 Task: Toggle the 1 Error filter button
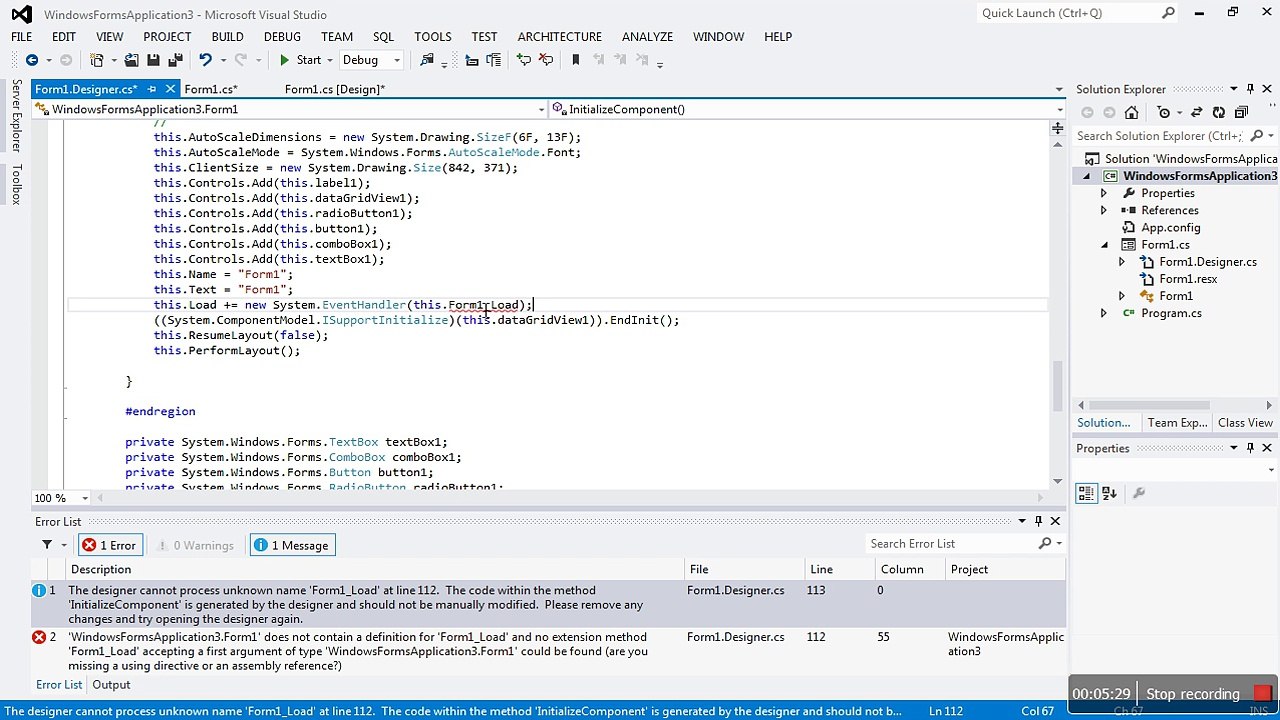[x=109, y=545]
